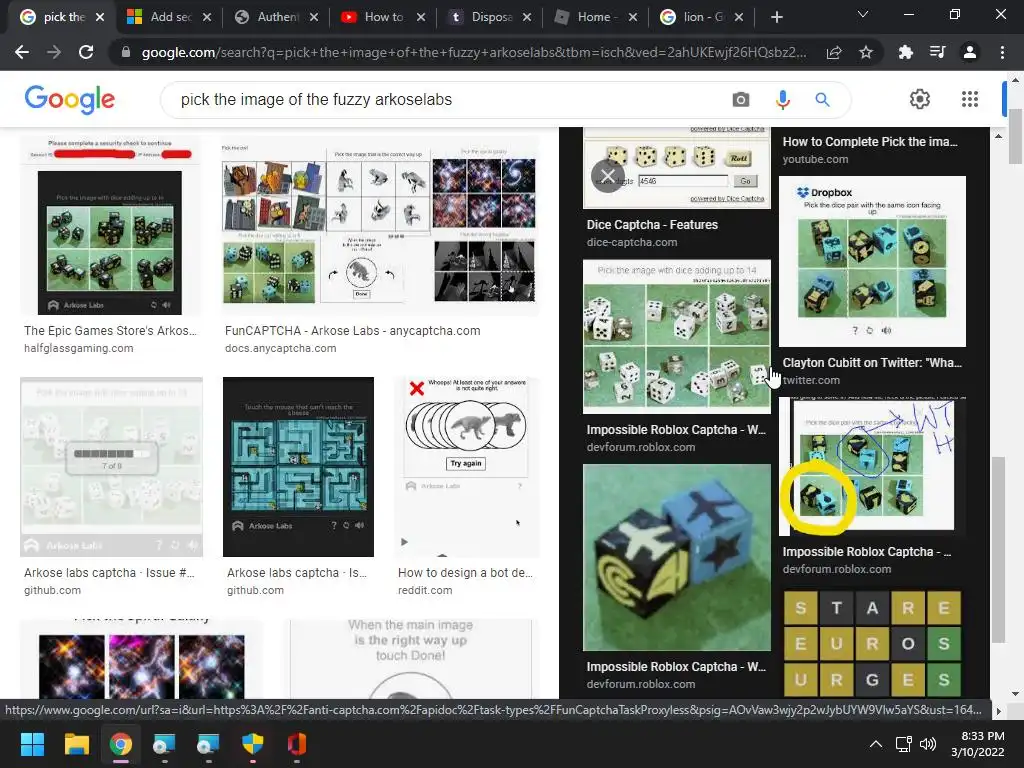The height and width of the screenshot is (768, 1024).
Task: Close the lion Google tab
Action: click(x=739, y=18)
